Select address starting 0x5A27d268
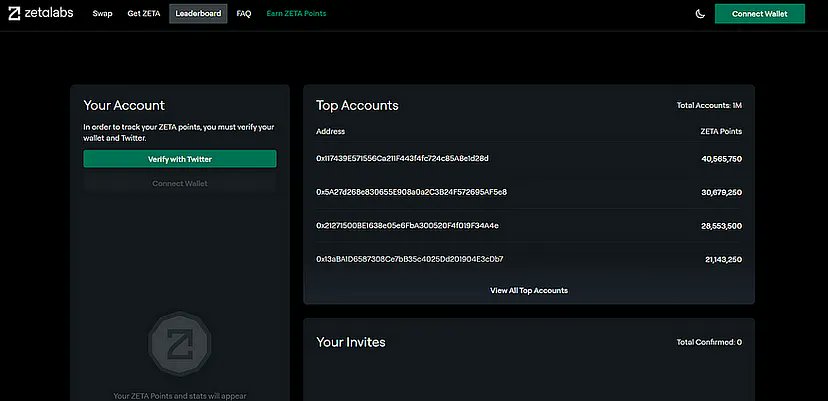 [411, 192]
